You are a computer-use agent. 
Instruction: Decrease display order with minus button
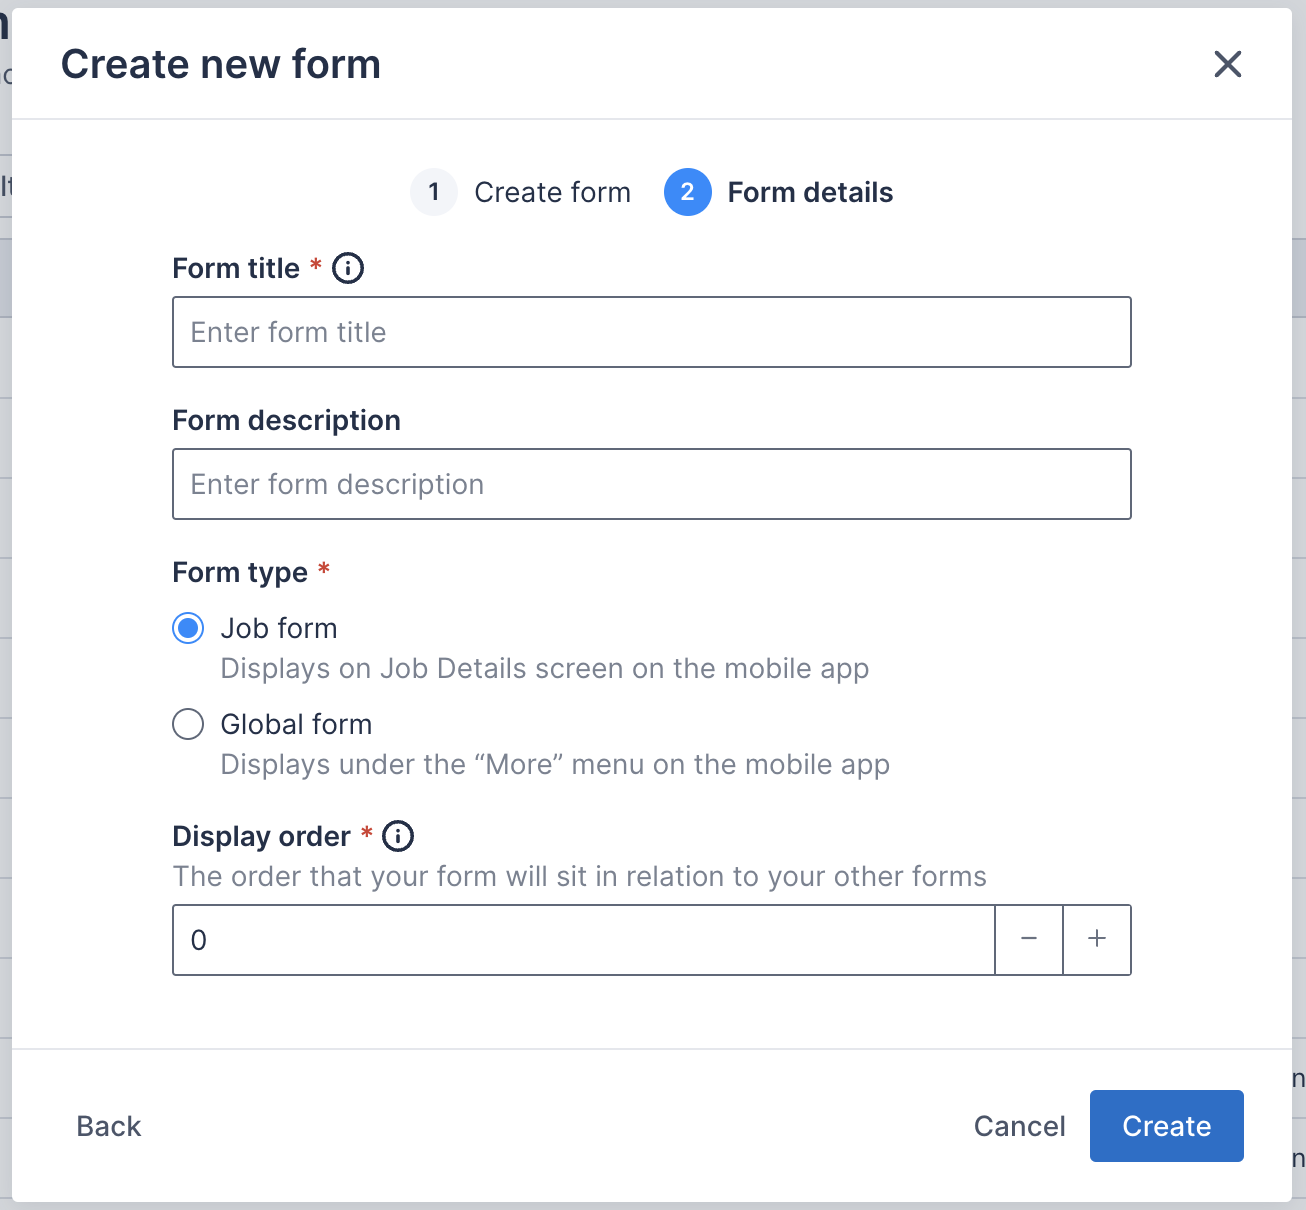(1029, 939)
